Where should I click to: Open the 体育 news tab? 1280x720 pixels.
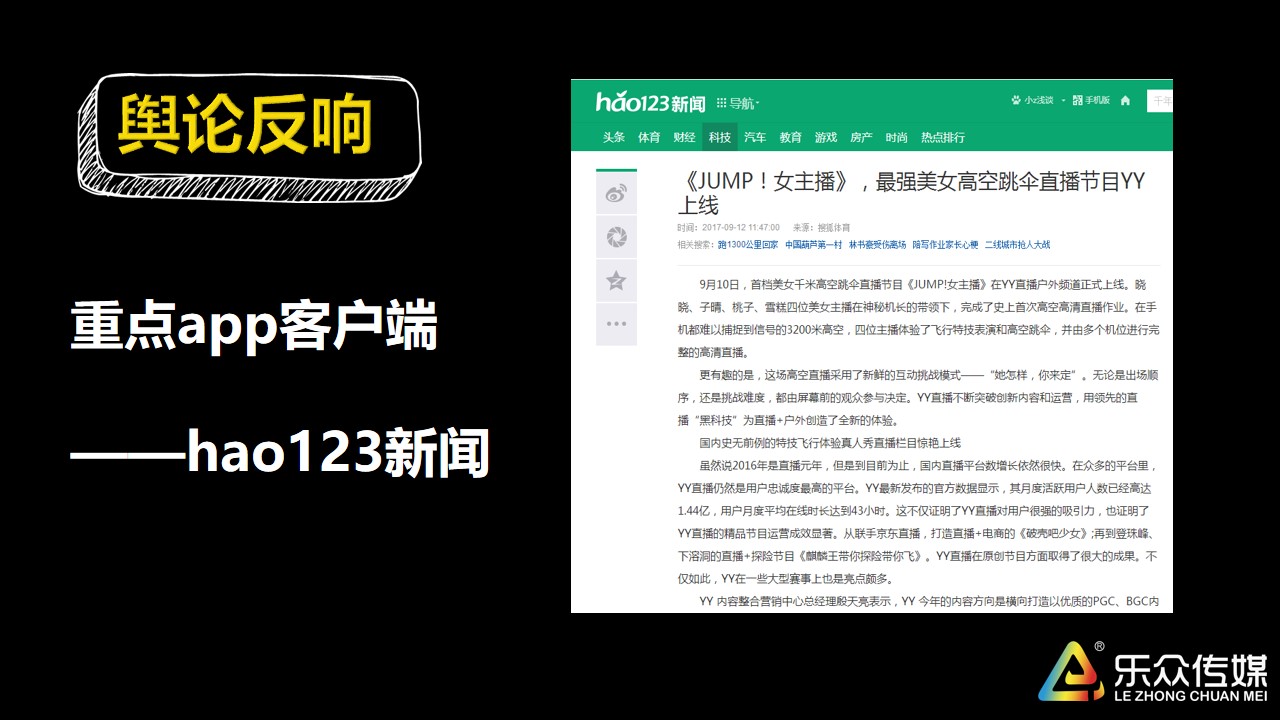pyautogui.click(x=649, y=137)
